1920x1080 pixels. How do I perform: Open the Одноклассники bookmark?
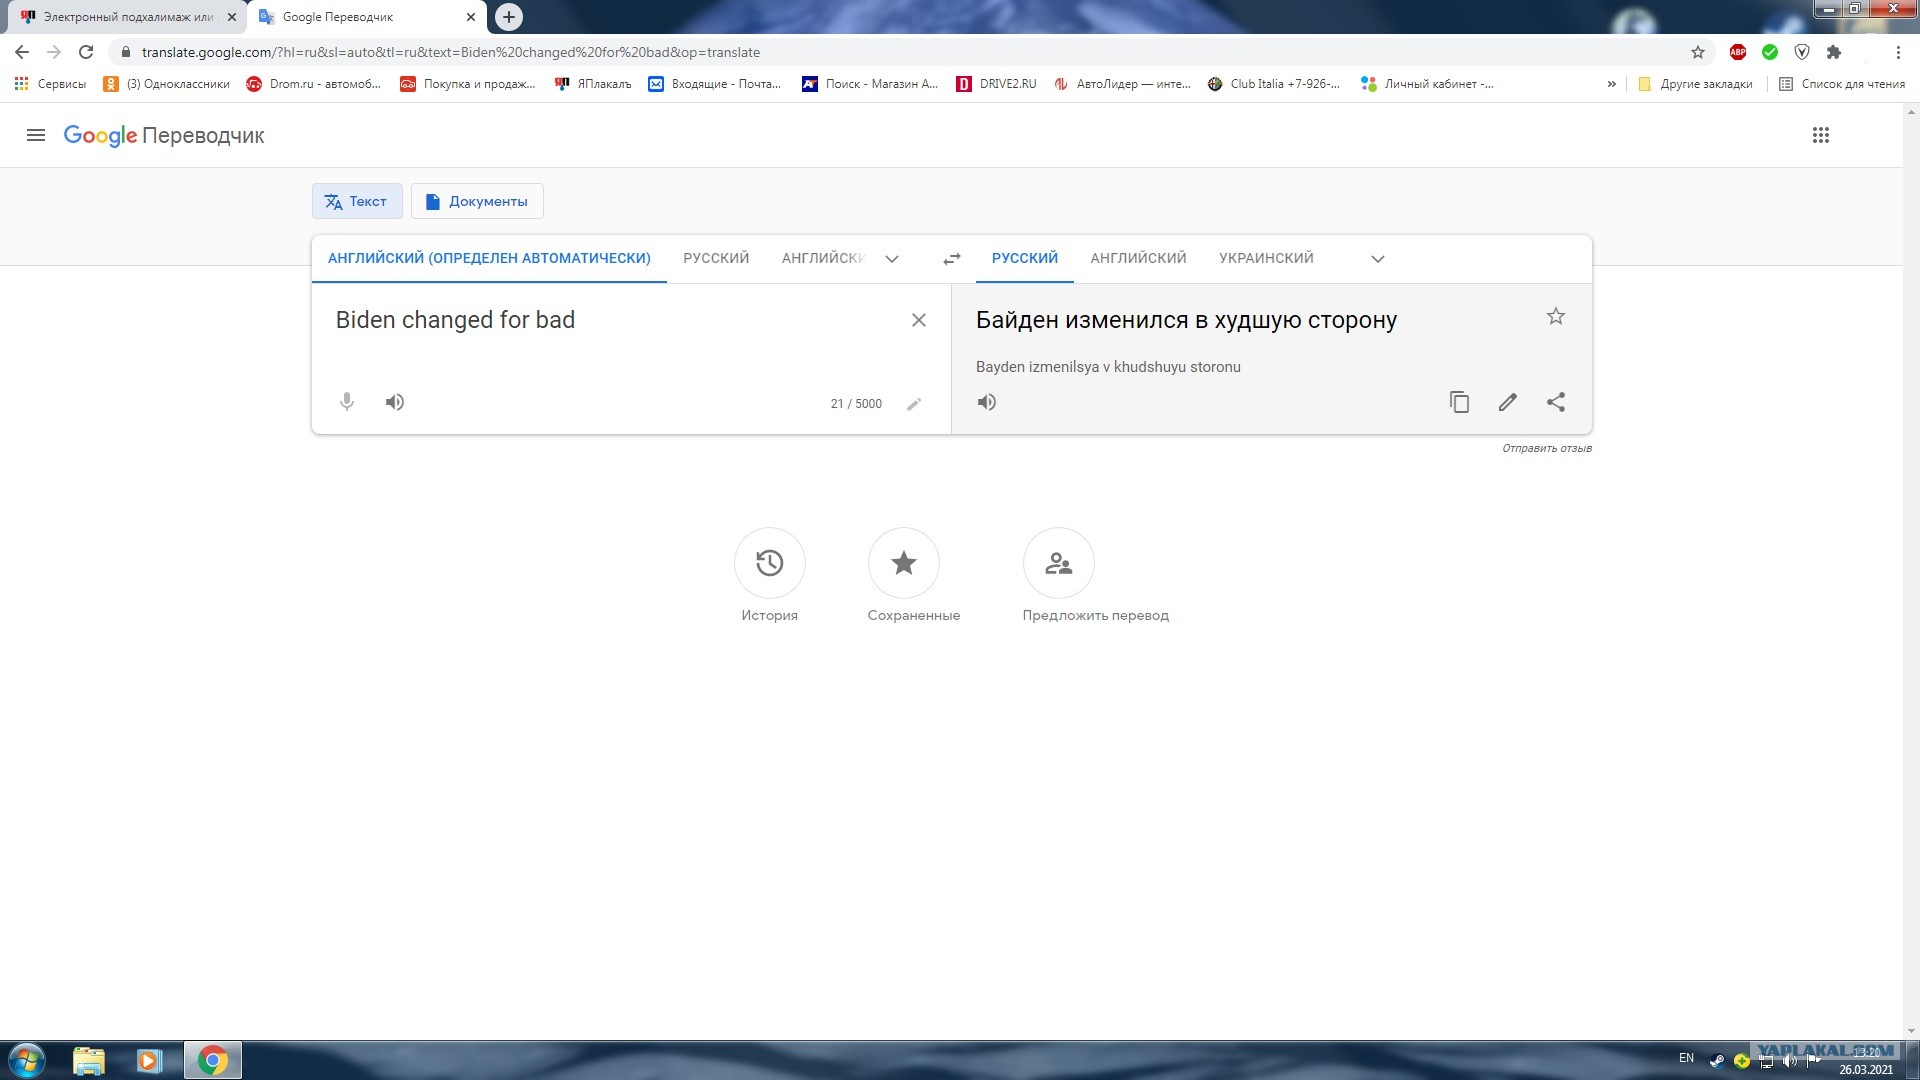(167, 84)
